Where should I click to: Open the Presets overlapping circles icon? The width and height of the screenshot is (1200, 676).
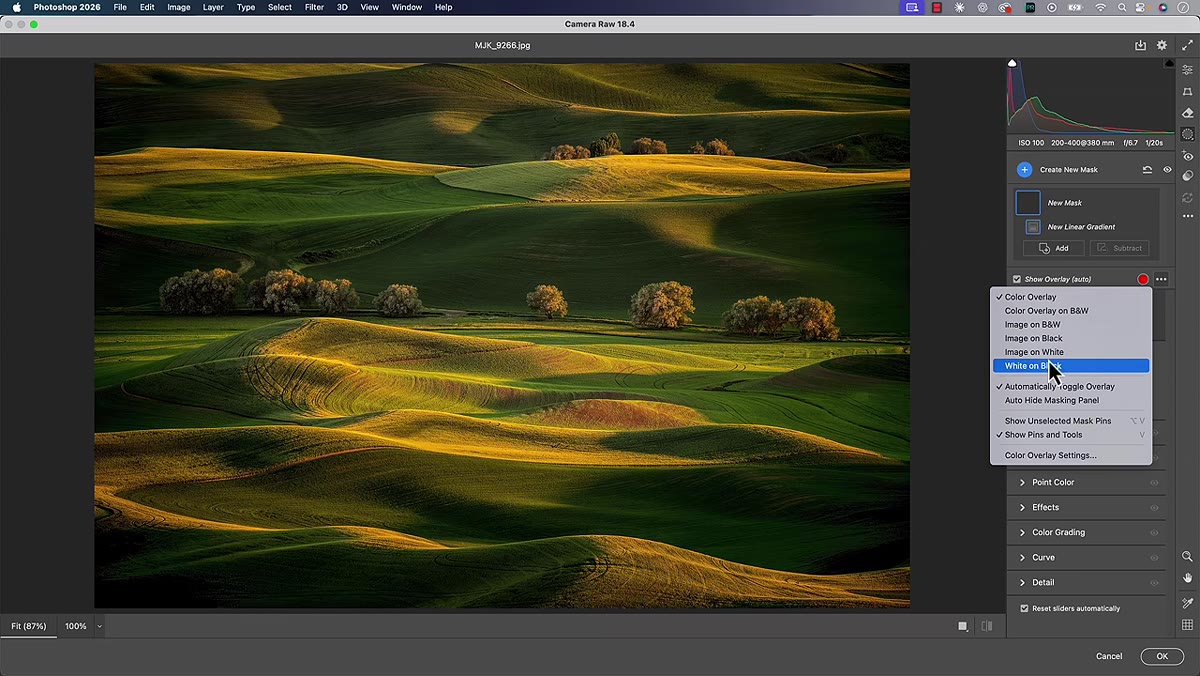(1188, 176)
